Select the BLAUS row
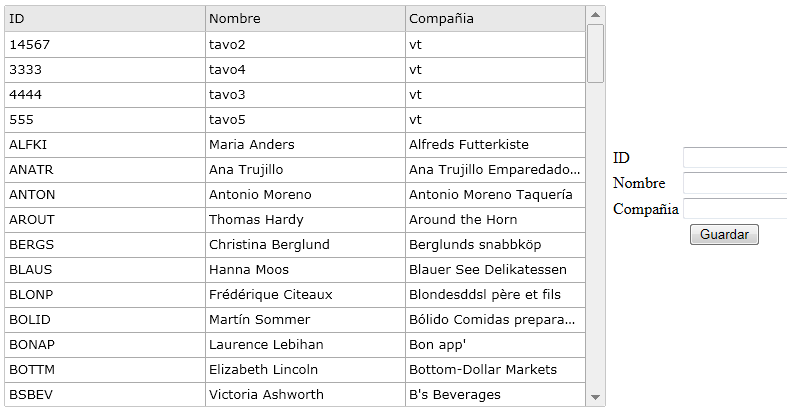 [295, 270]
